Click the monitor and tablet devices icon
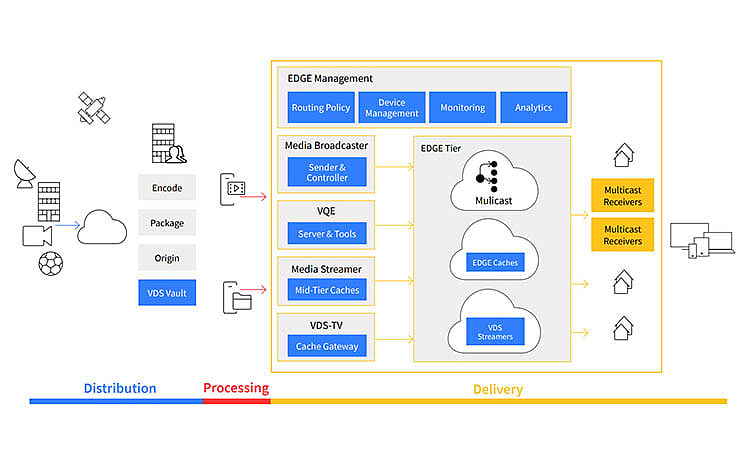 [704, 239]
